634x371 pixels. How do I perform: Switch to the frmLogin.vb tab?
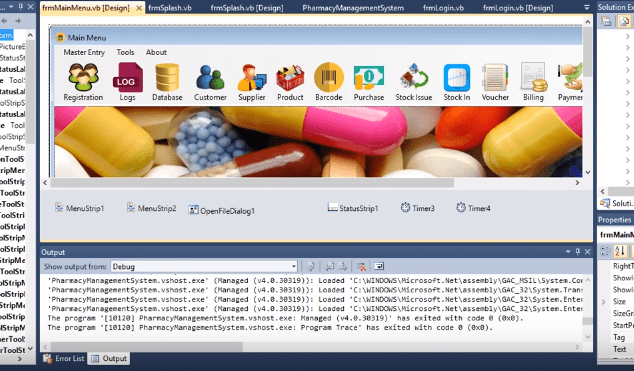(x=443, y=8)
